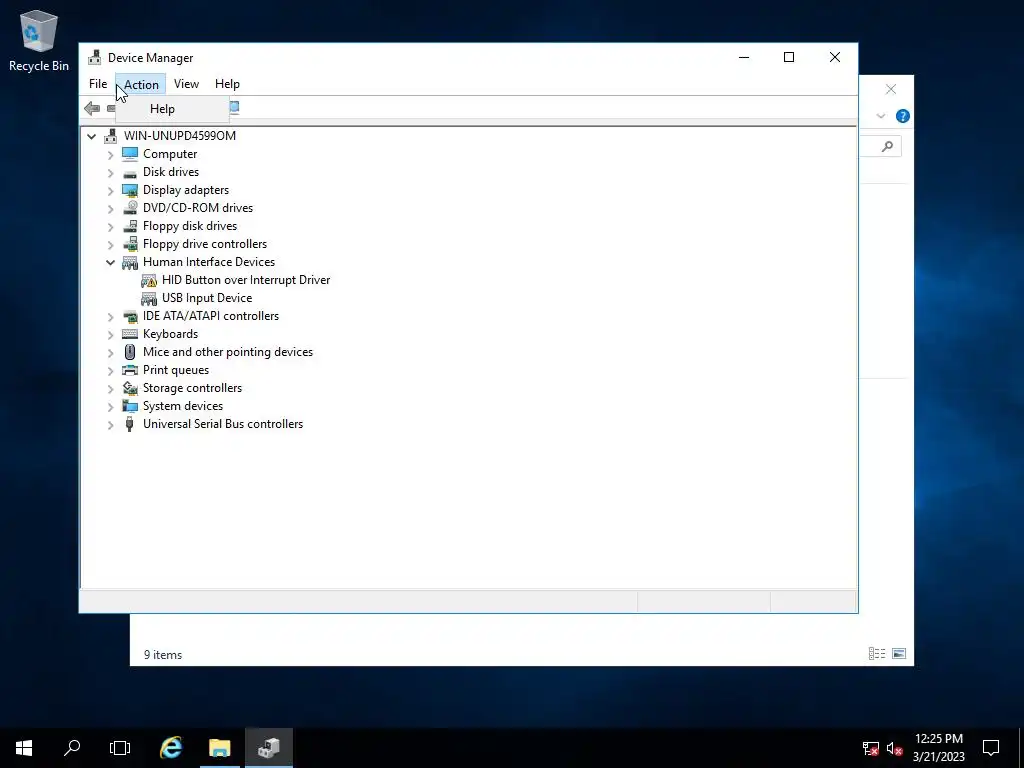Expand the Disk drives node
The image size is (1024, 768).
pyautogui.click(x=110, y=172)
